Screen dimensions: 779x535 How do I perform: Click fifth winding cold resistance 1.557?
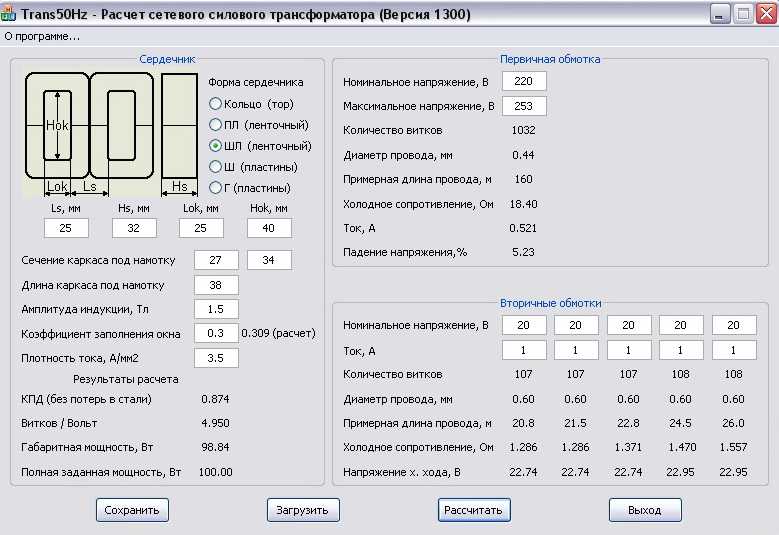click(733, 447)
